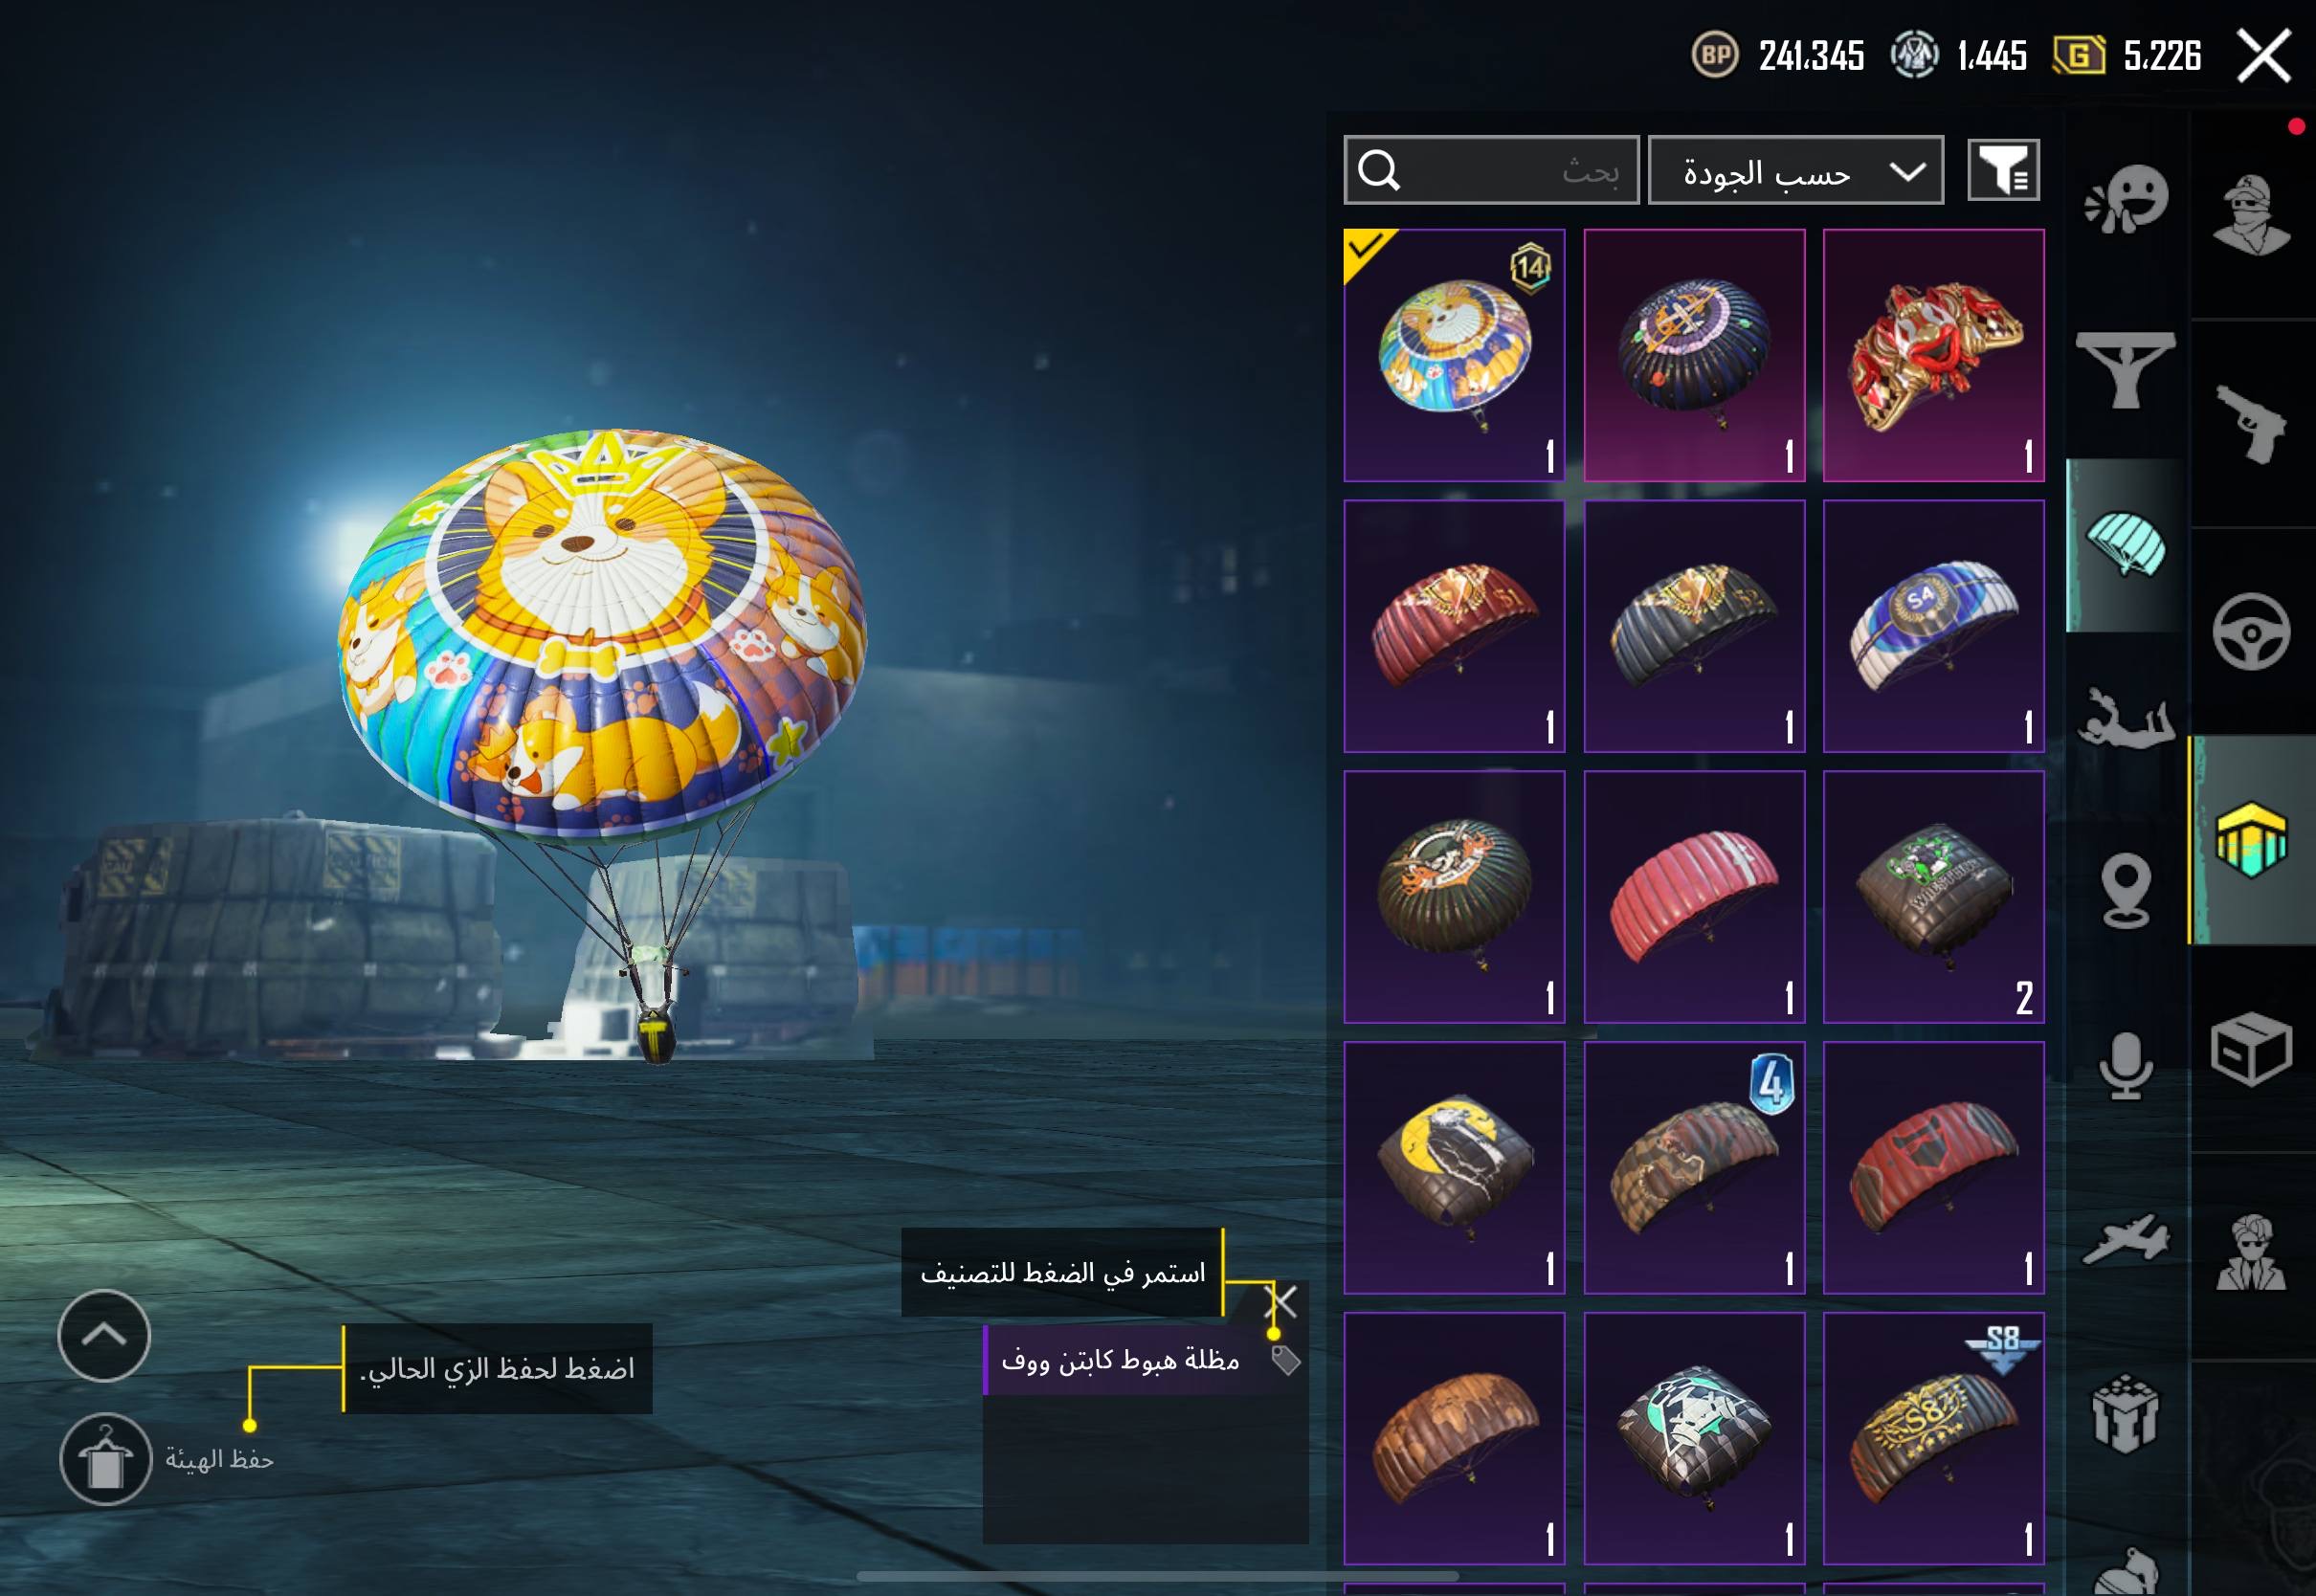The width and height of the screenshot is (2316, 1596).
Task: Select the character outfit head icon
Action: (2252, 215)
